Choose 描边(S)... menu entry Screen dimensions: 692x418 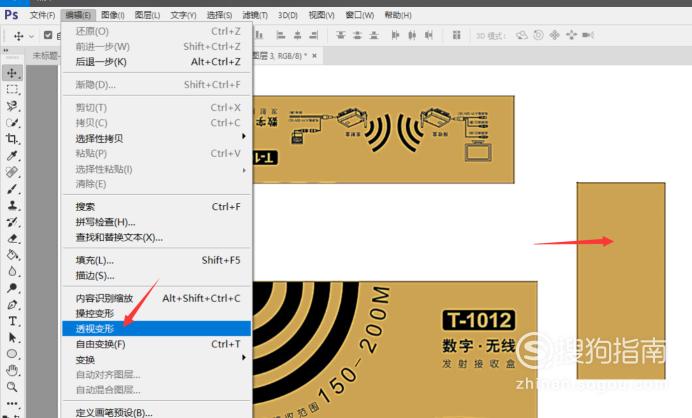(x=157, y=276)
